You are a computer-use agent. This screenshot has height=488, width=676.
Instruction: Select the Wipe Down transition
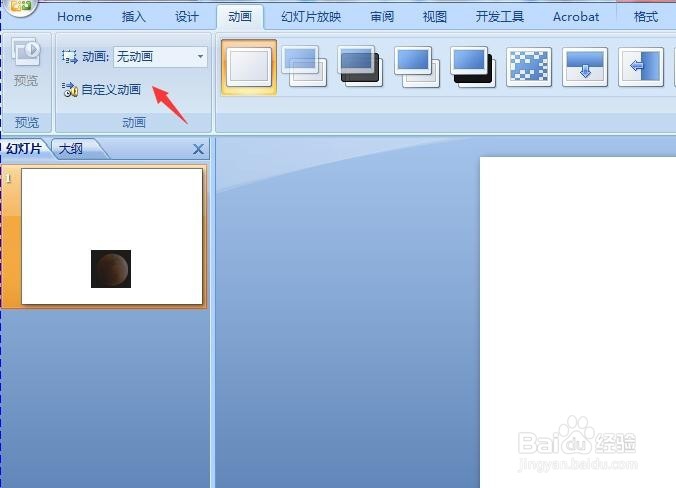click(585, 67)
